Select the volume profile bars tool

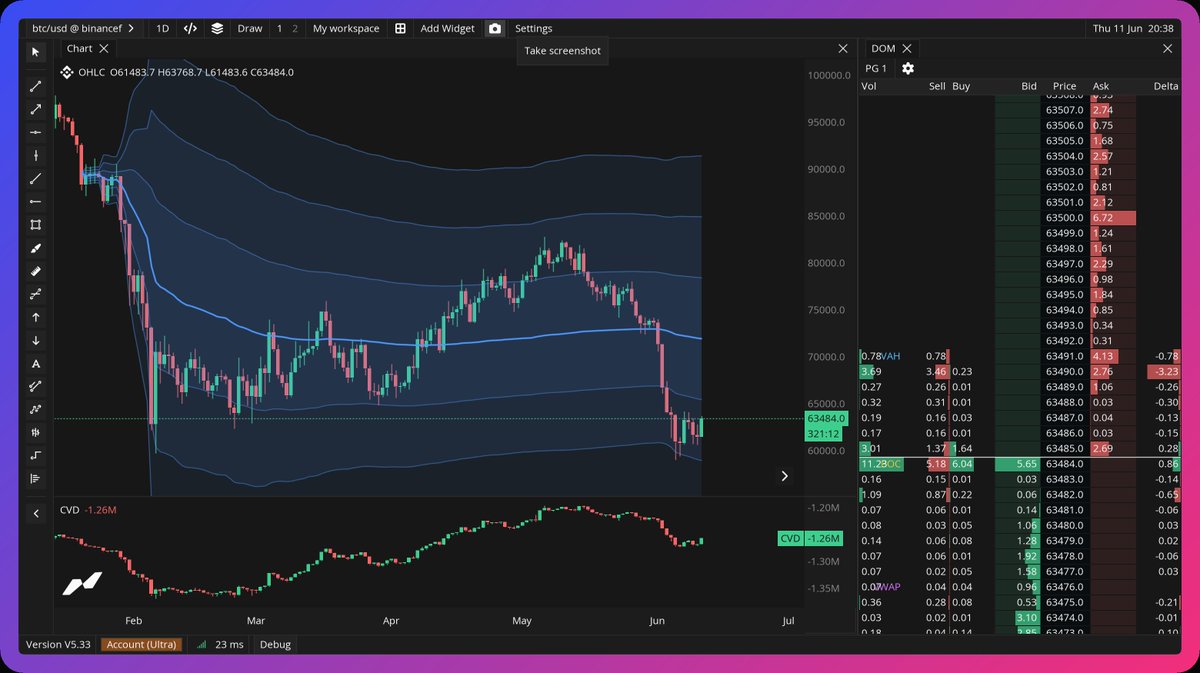(x=36, y=479)
